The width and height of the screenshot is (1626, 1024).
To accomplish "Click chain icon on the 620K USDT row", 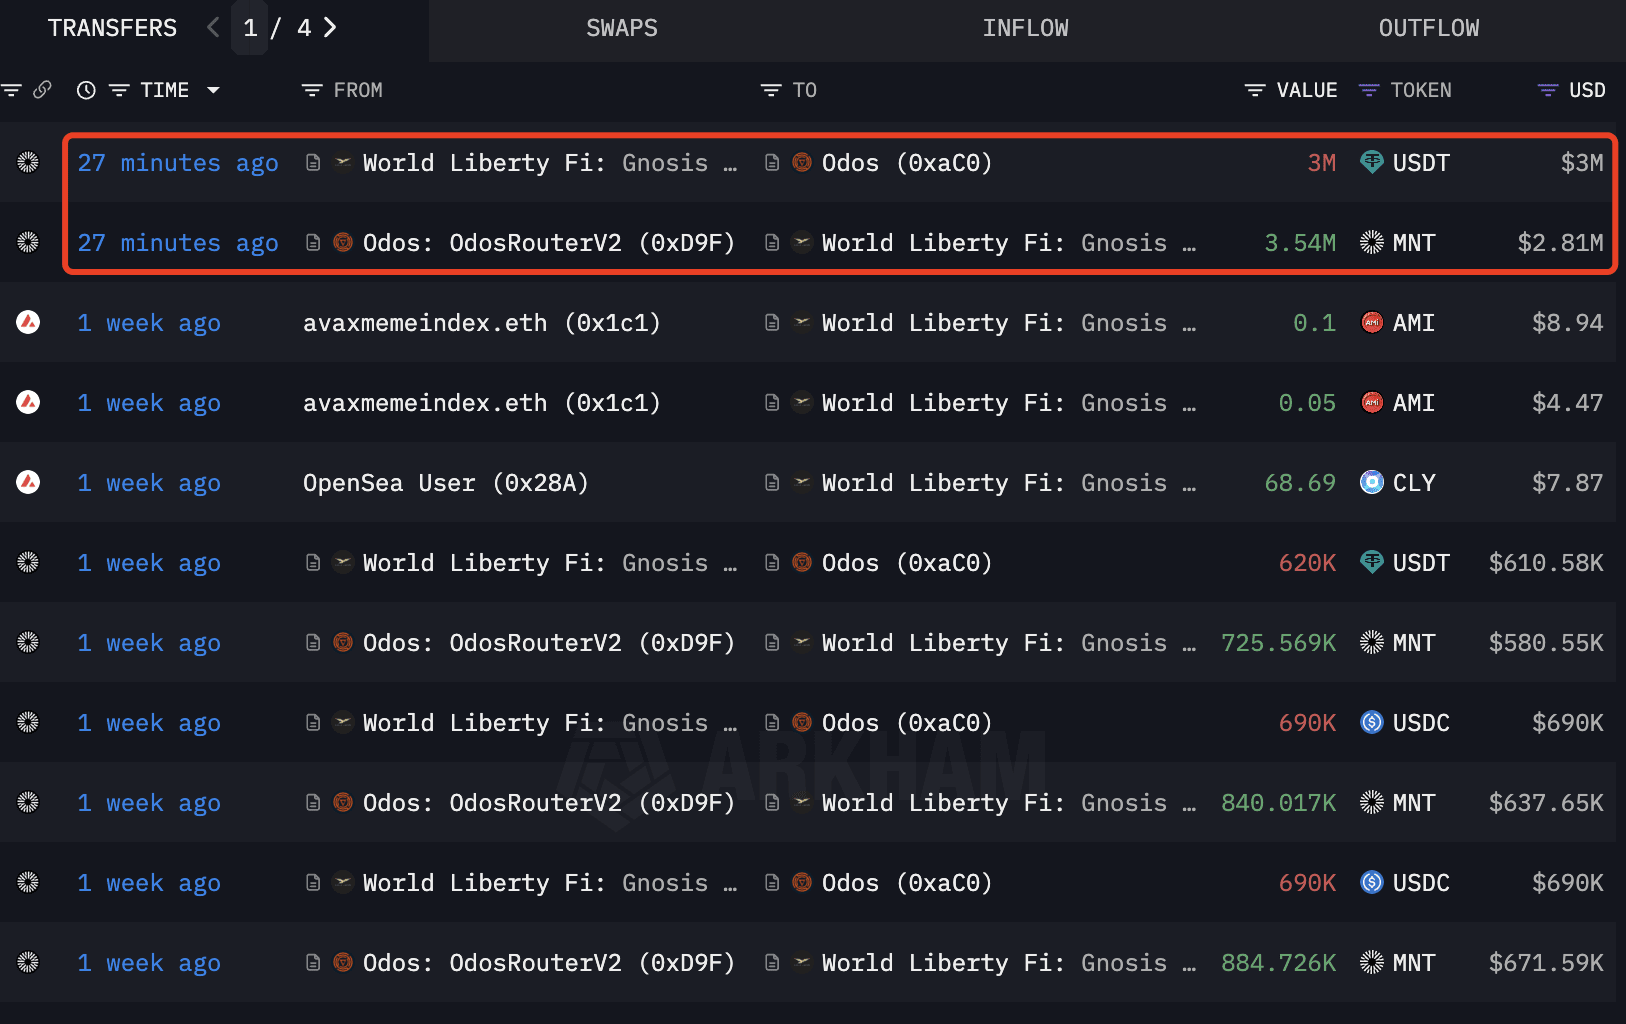I will (x=28, y=562).
